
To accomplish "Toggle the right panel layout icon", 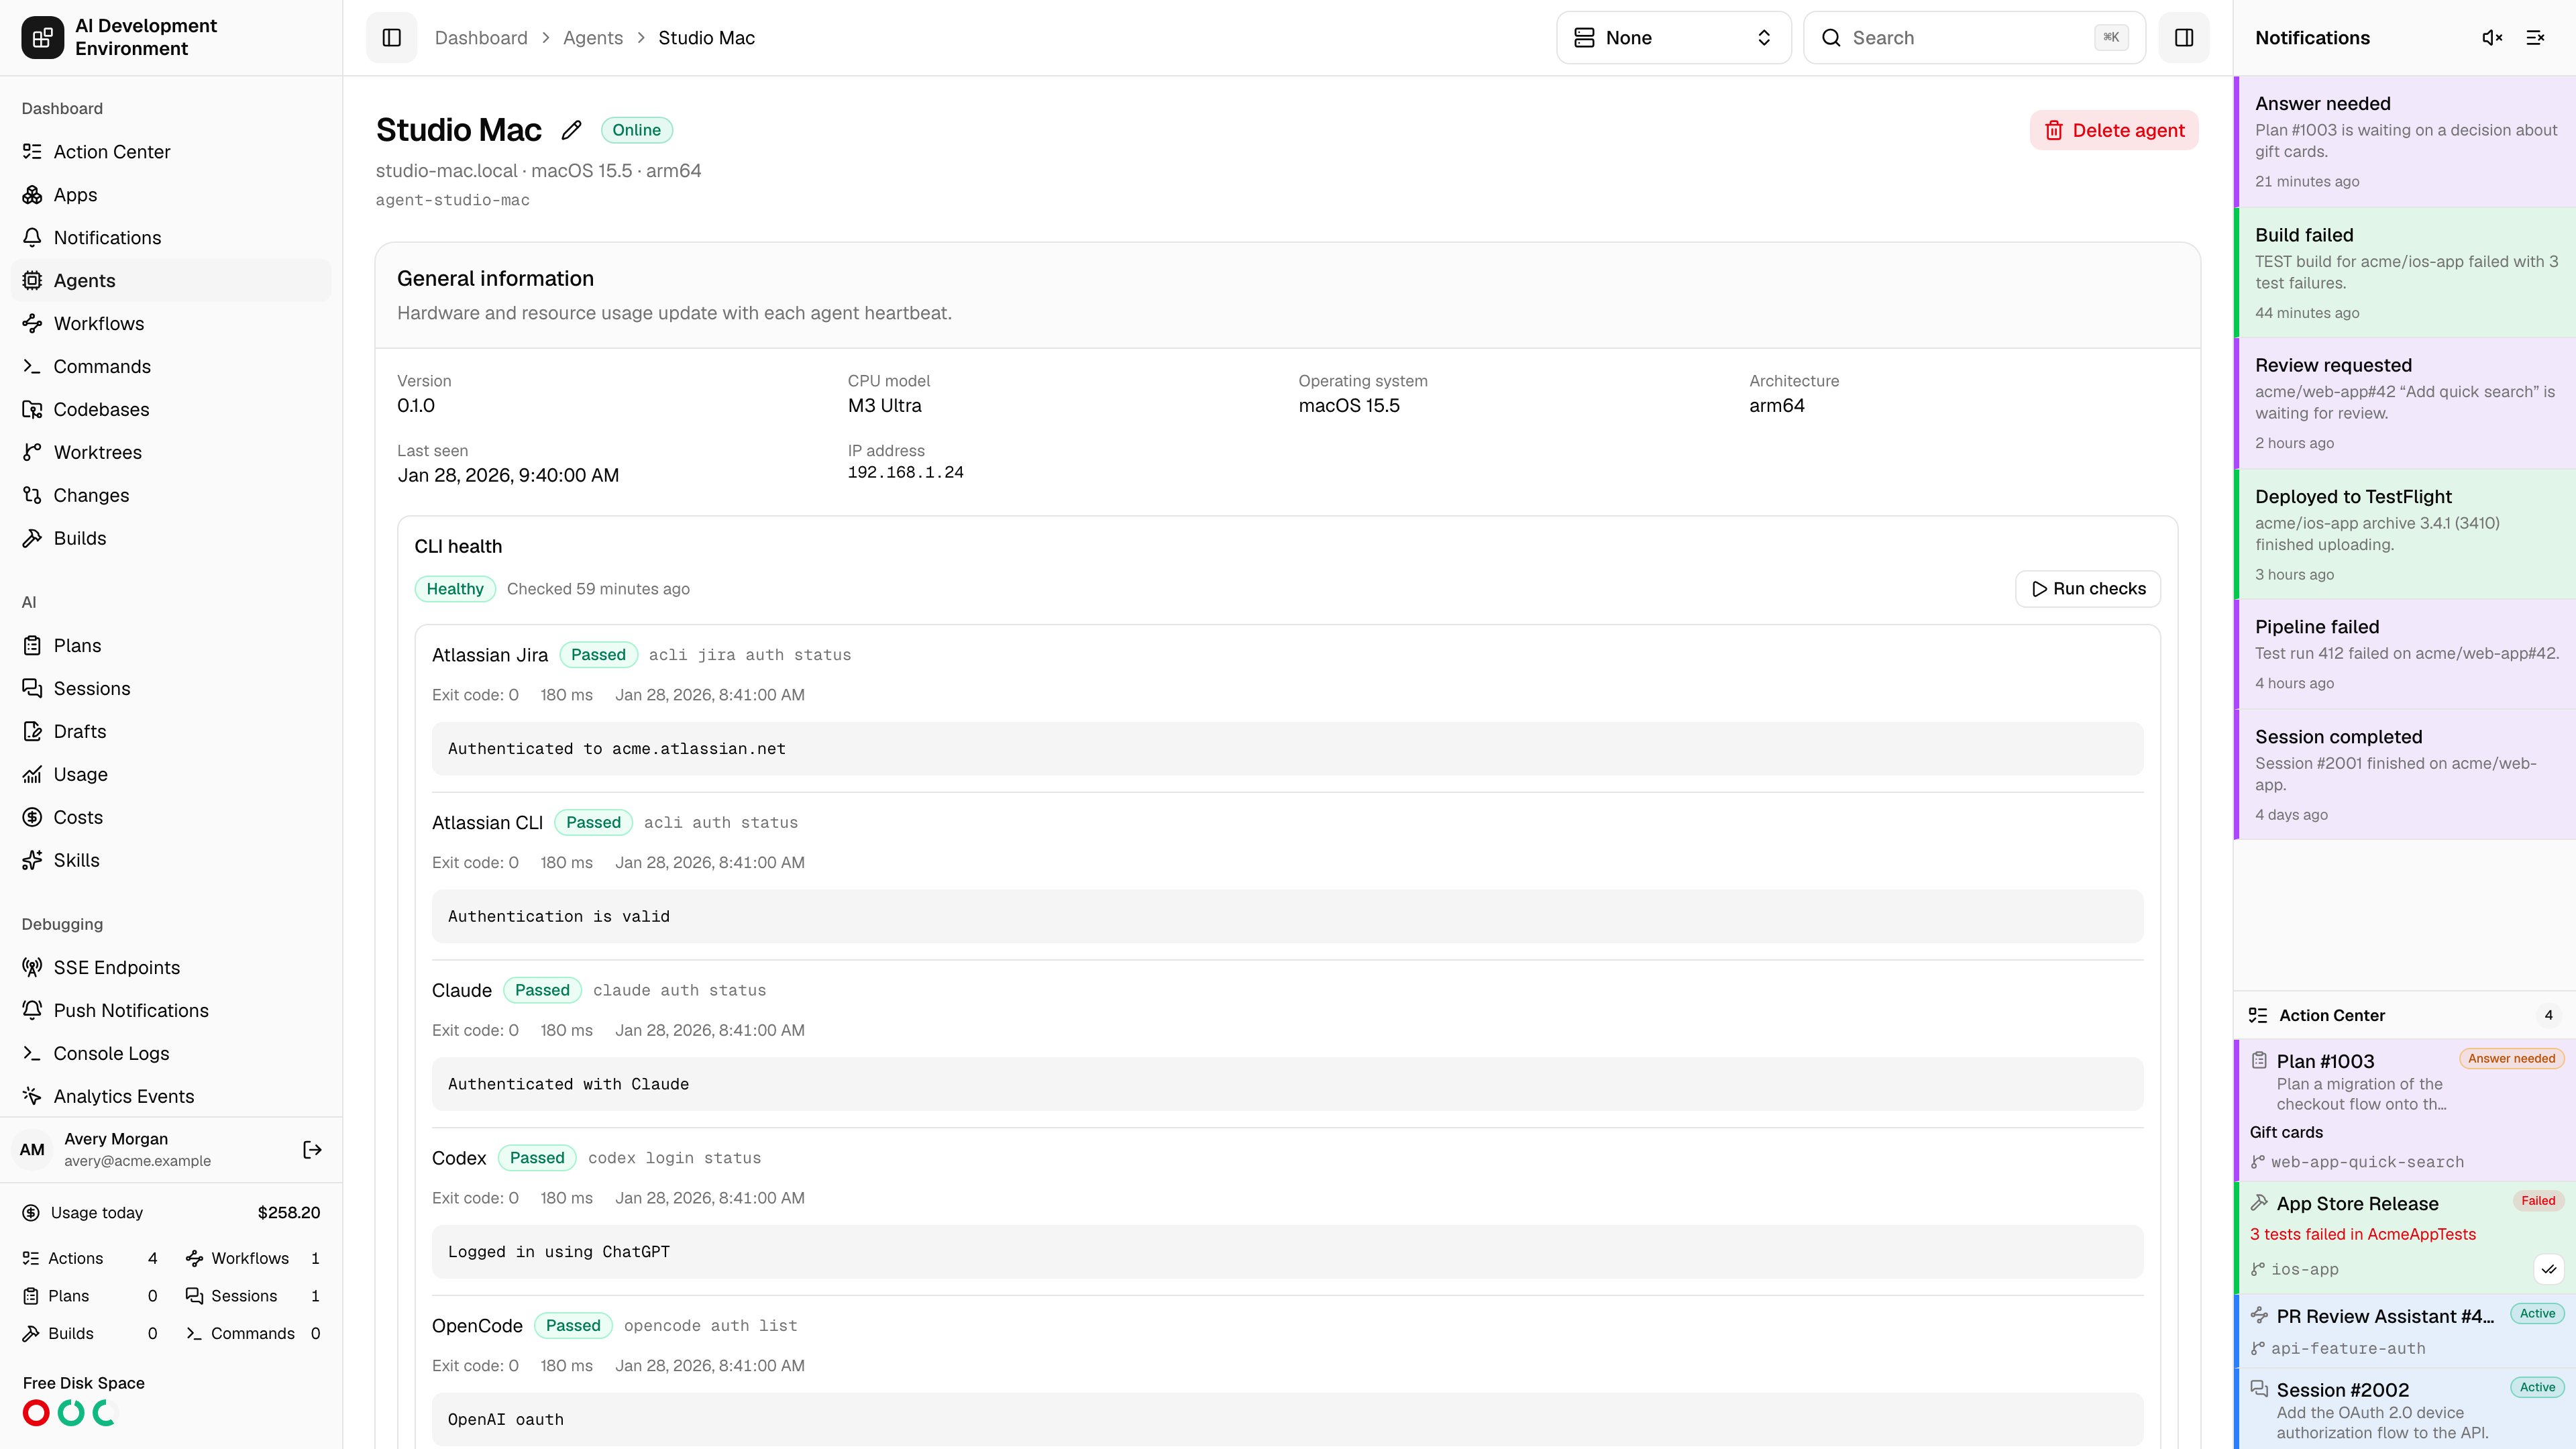I will click(x=2184, y=38).
